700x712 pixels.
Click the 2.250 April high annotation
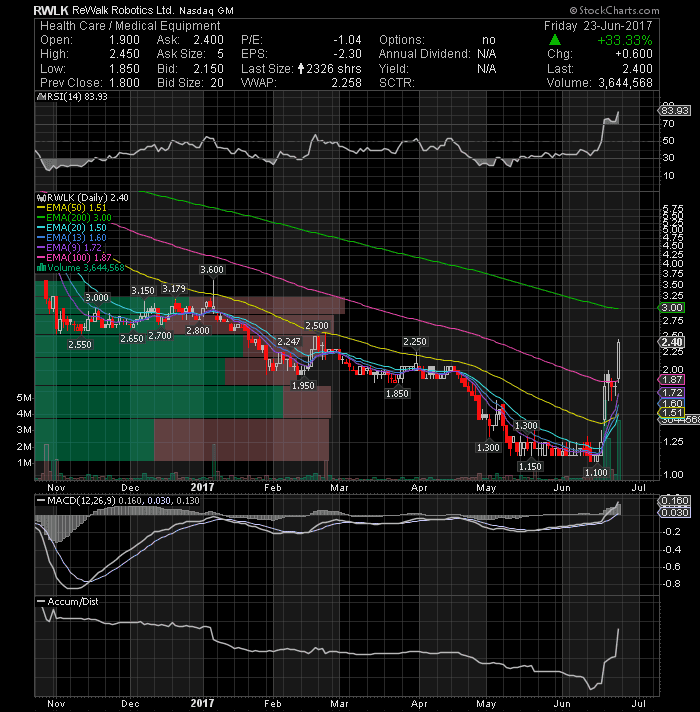coord(415,342)
